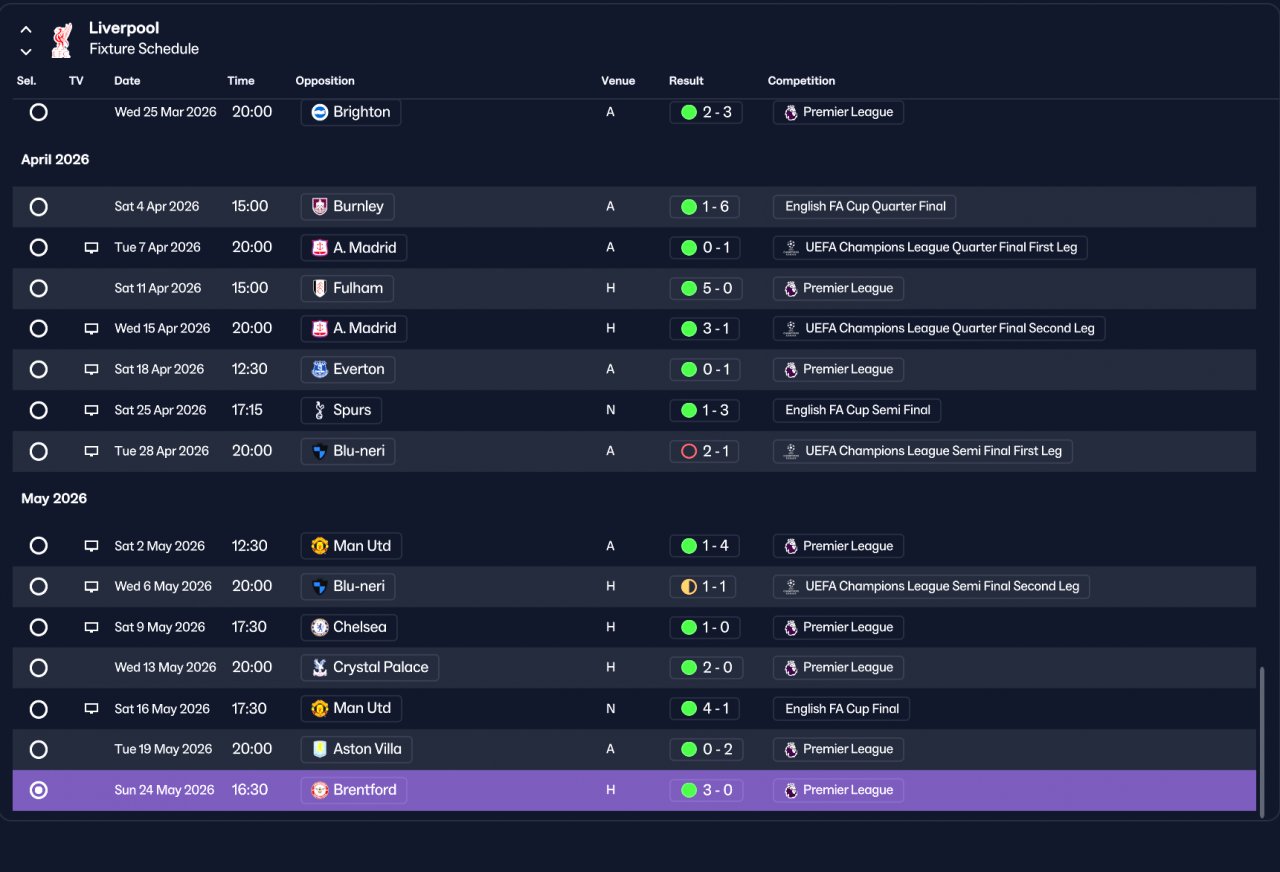Screen dimensions: 1280x872
Task: Click the Brentford club badge icon
Action: [320, 790]
